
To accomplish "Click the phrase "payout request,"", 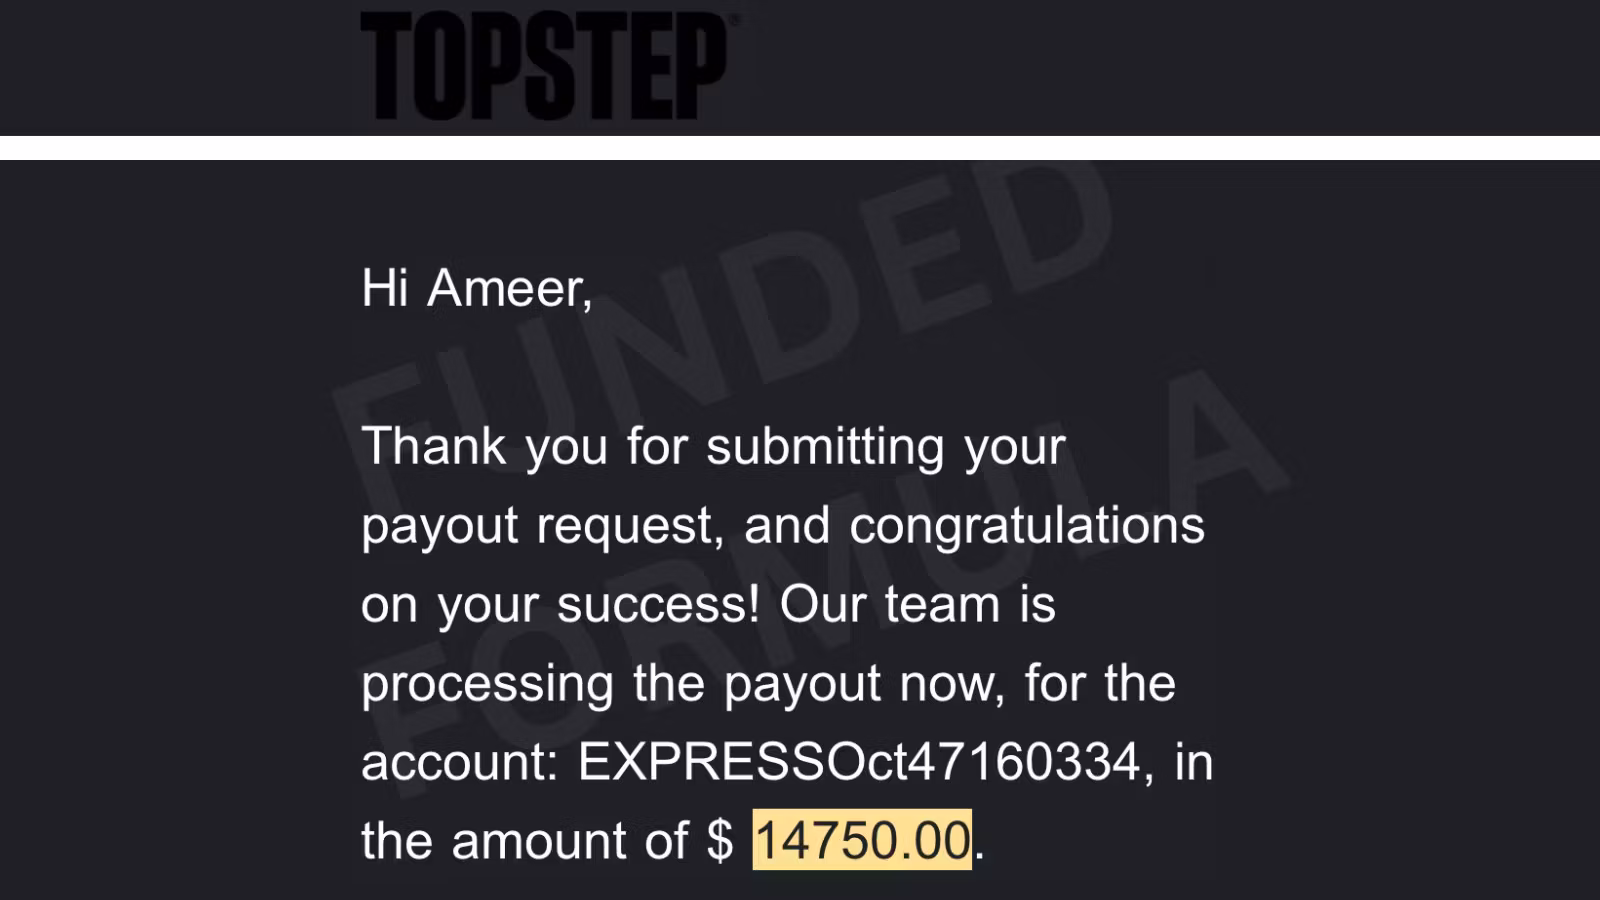I will (542, 525).
